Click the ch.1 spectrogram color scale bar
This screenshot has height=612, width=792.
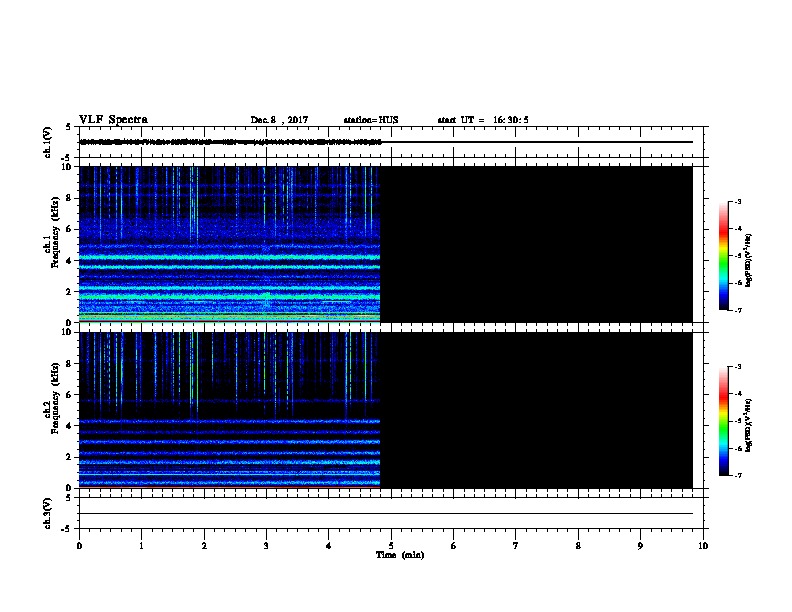click(x=723, y=256)
